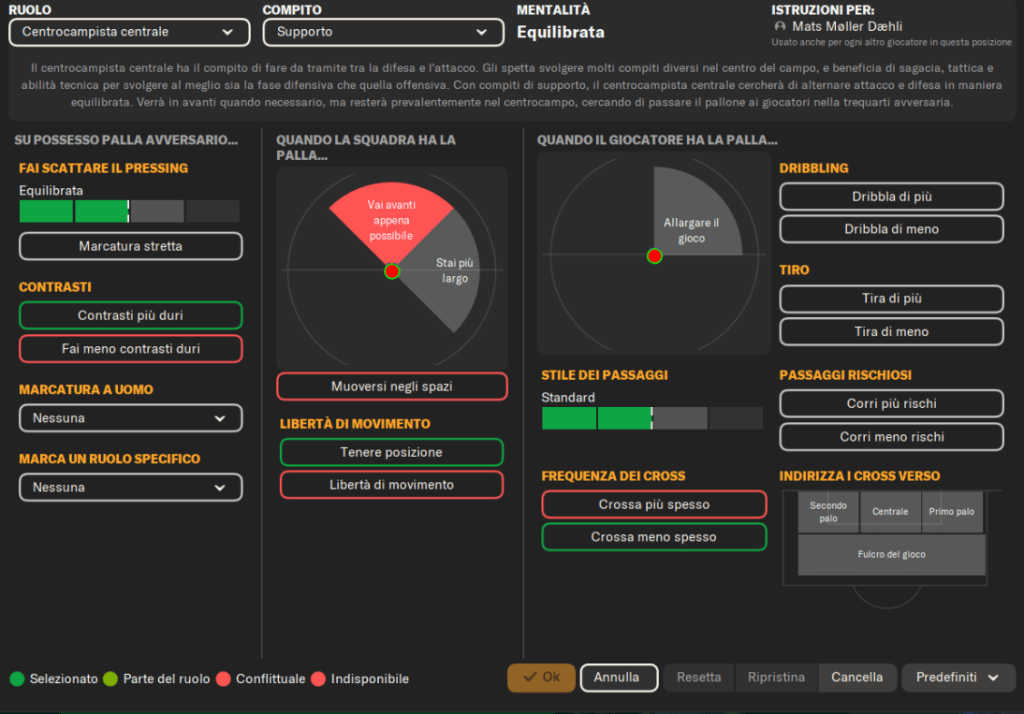1024x714 pixels.
Task: Expand 'Marca un ruolo specifico' dropdown menu
Action: 130,487
